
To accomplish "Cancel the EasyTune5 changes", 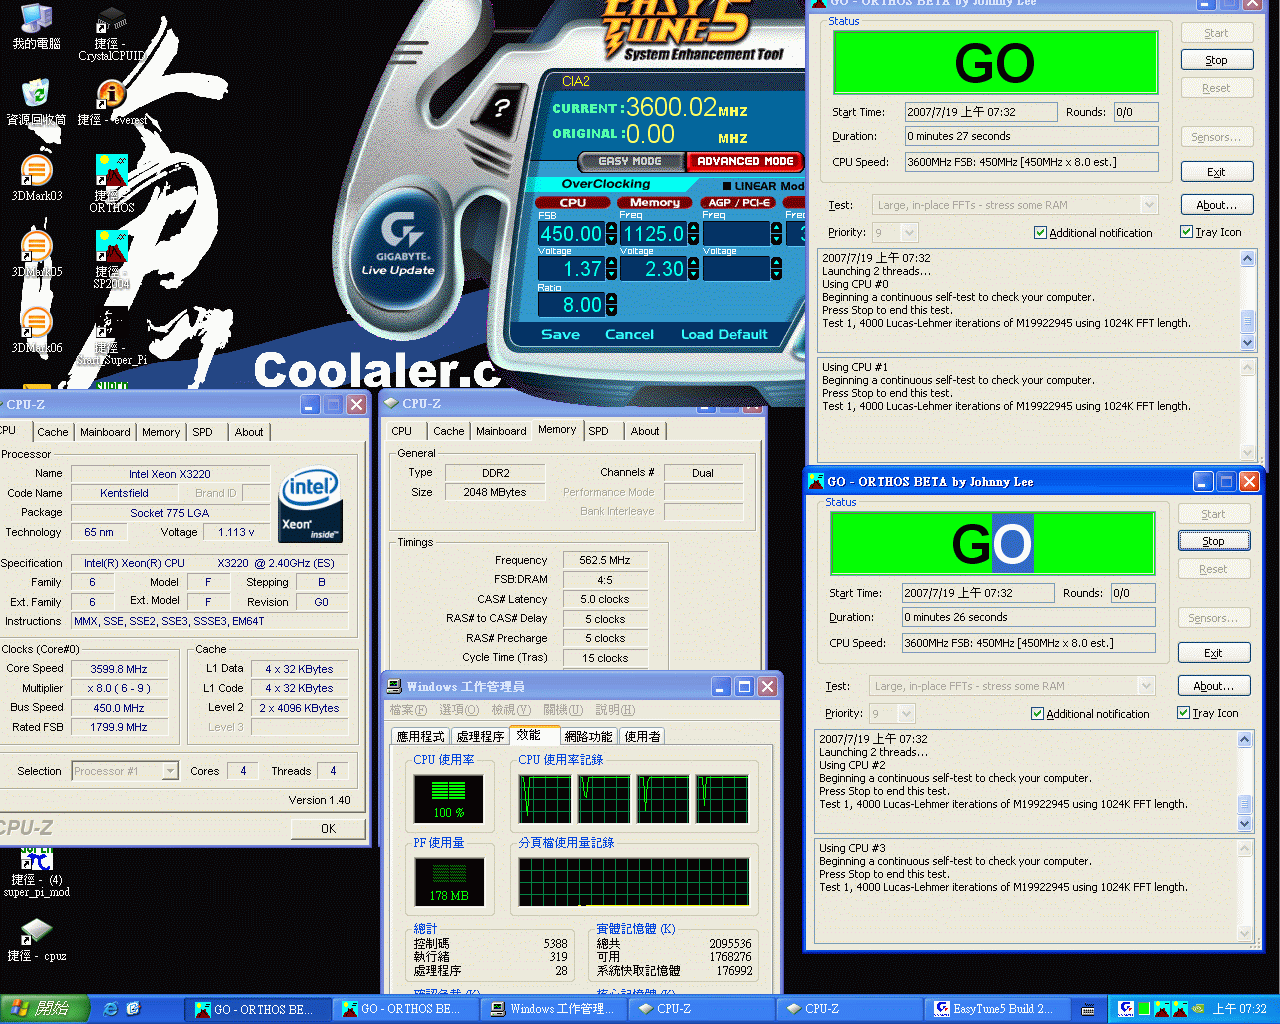I will [x=629, y=335].
